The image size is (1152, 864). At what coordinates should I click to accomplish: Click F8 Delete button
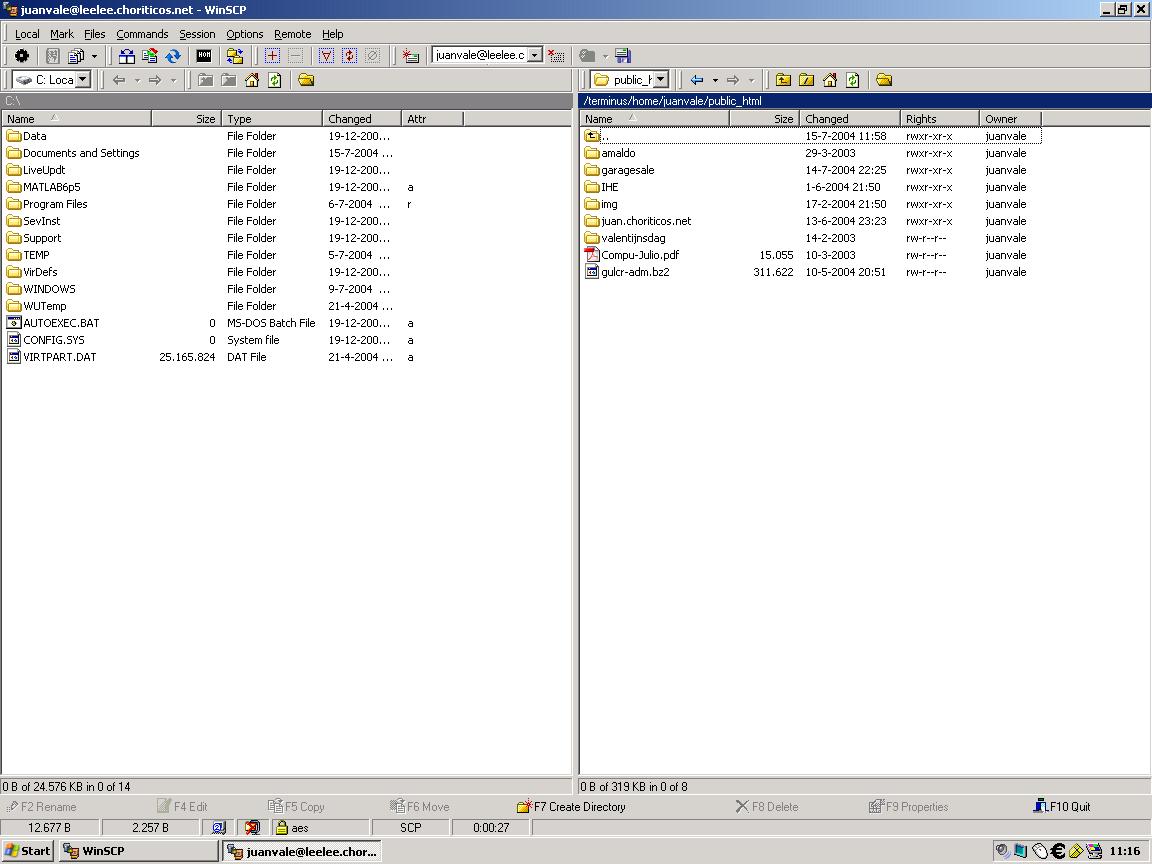point(766,807)
